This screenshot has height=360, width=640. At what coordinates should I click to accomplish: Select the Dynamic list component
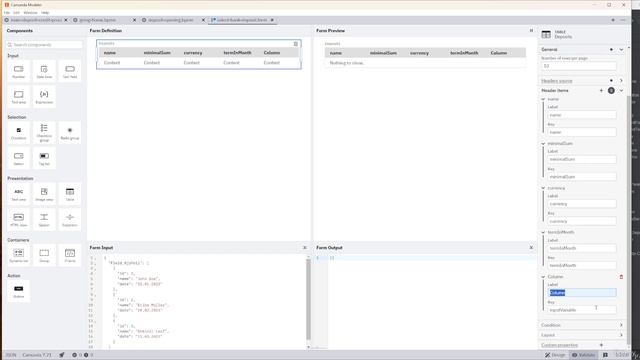(18, 256)
